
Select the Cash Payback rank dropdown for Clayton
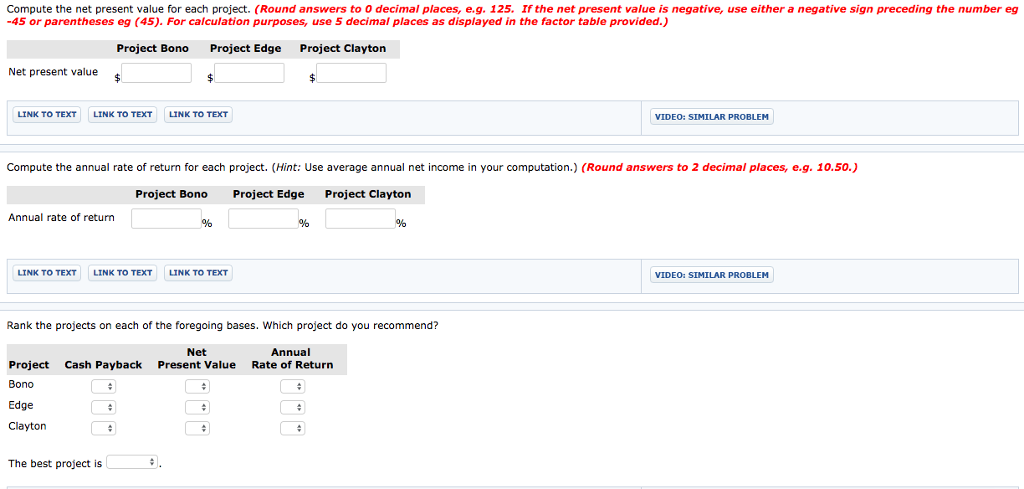[104, 428]
